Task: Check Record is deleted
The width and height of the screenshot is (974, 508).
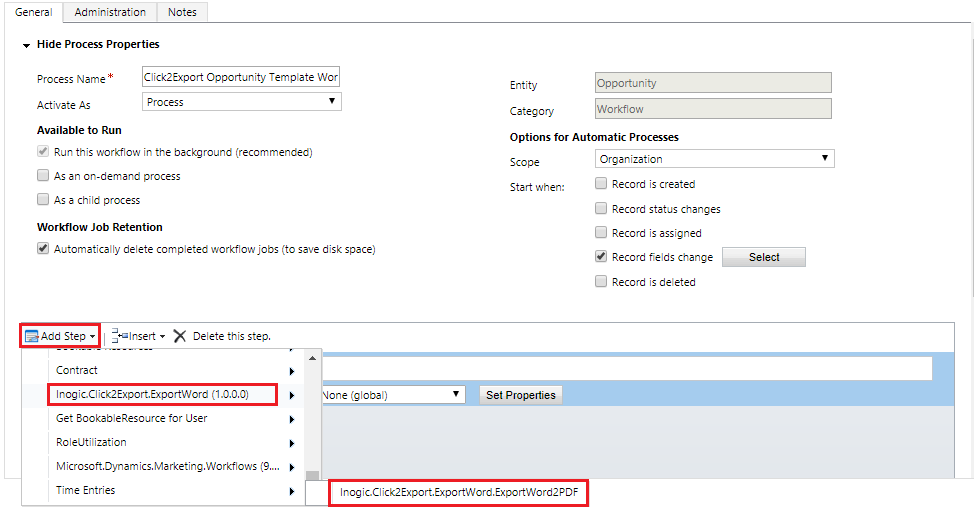Action: click(601, 281)
